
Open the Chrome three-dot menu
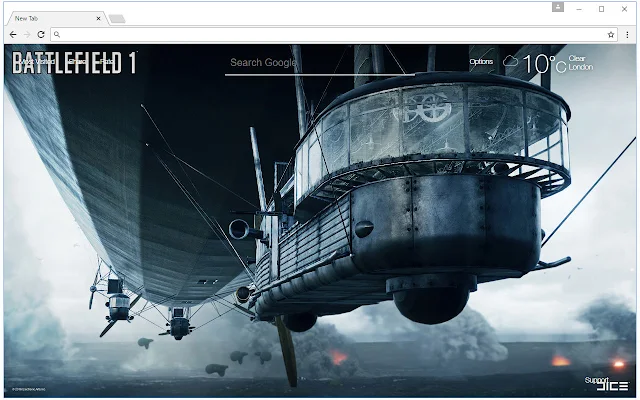(x=627, y=35)
